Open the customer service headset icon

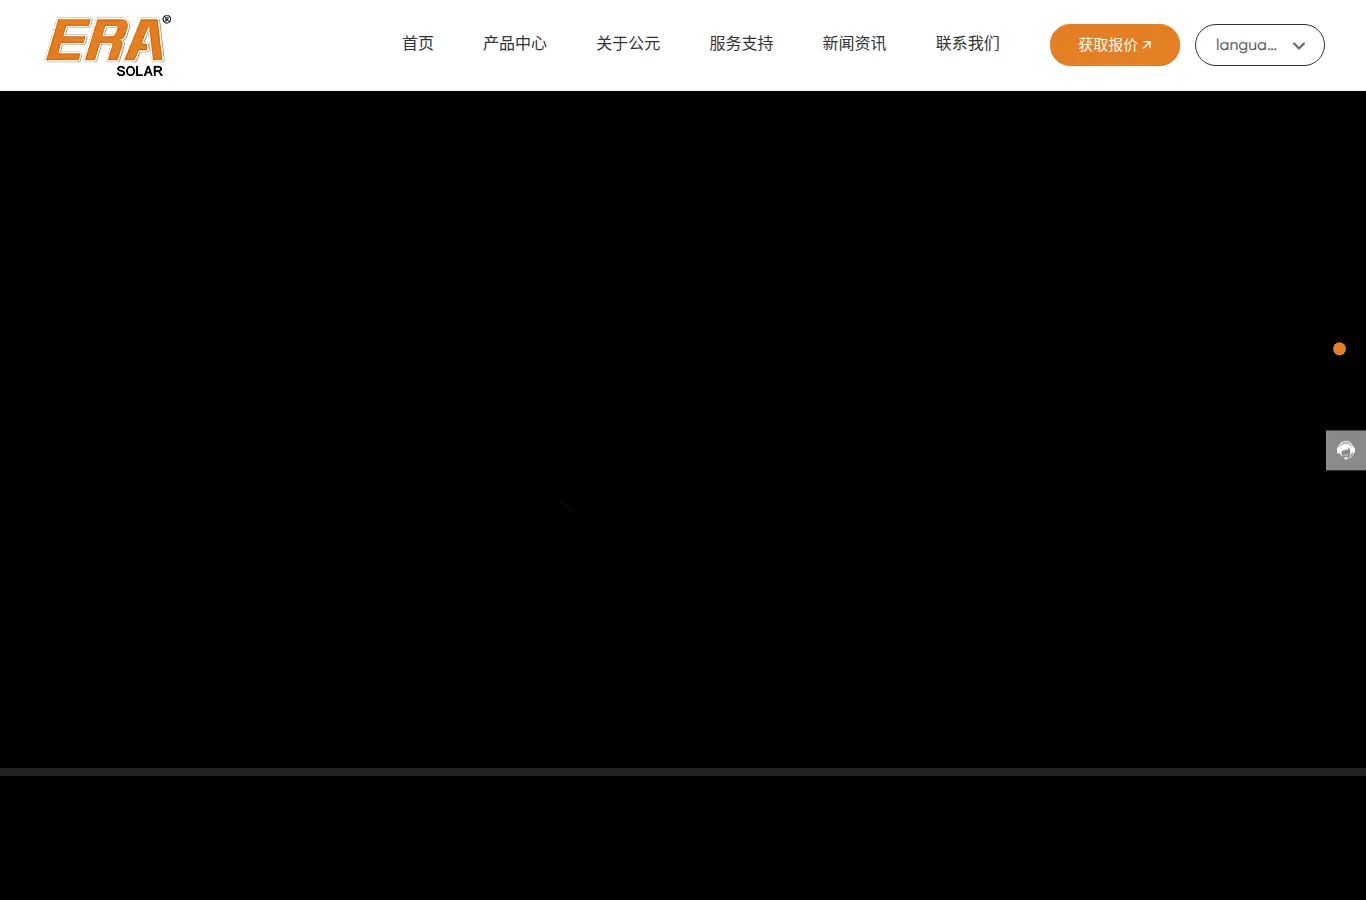[x=1346, y=450]
